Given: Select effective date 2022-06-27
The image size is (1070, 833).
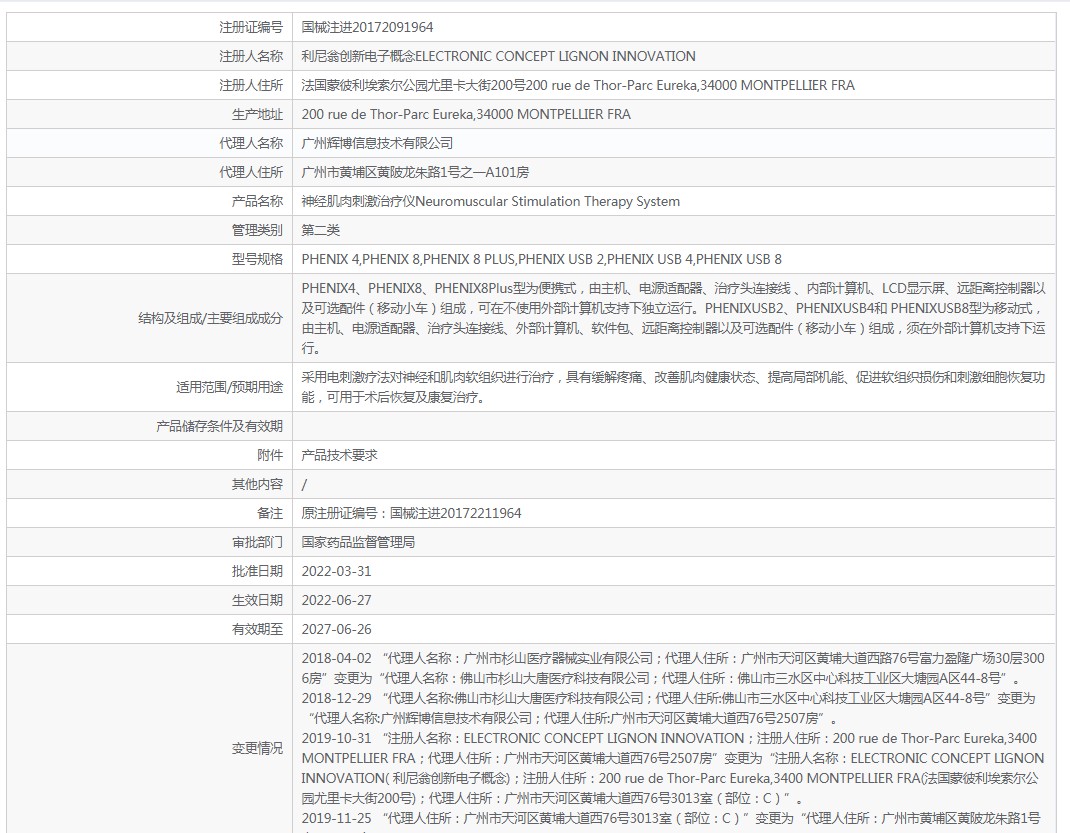Looking at the screenshot, I should coord(336,600).
